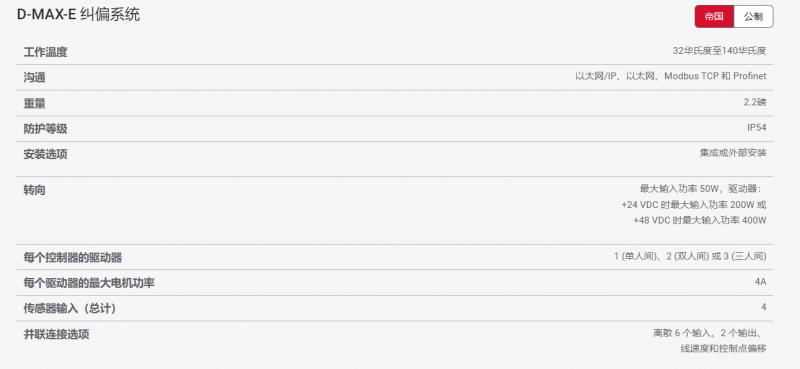The width and height of the screenshot is (800, 369).
Task: Select the 工作温度 row label
Action: pyautogui.click(x=45, y=52)
